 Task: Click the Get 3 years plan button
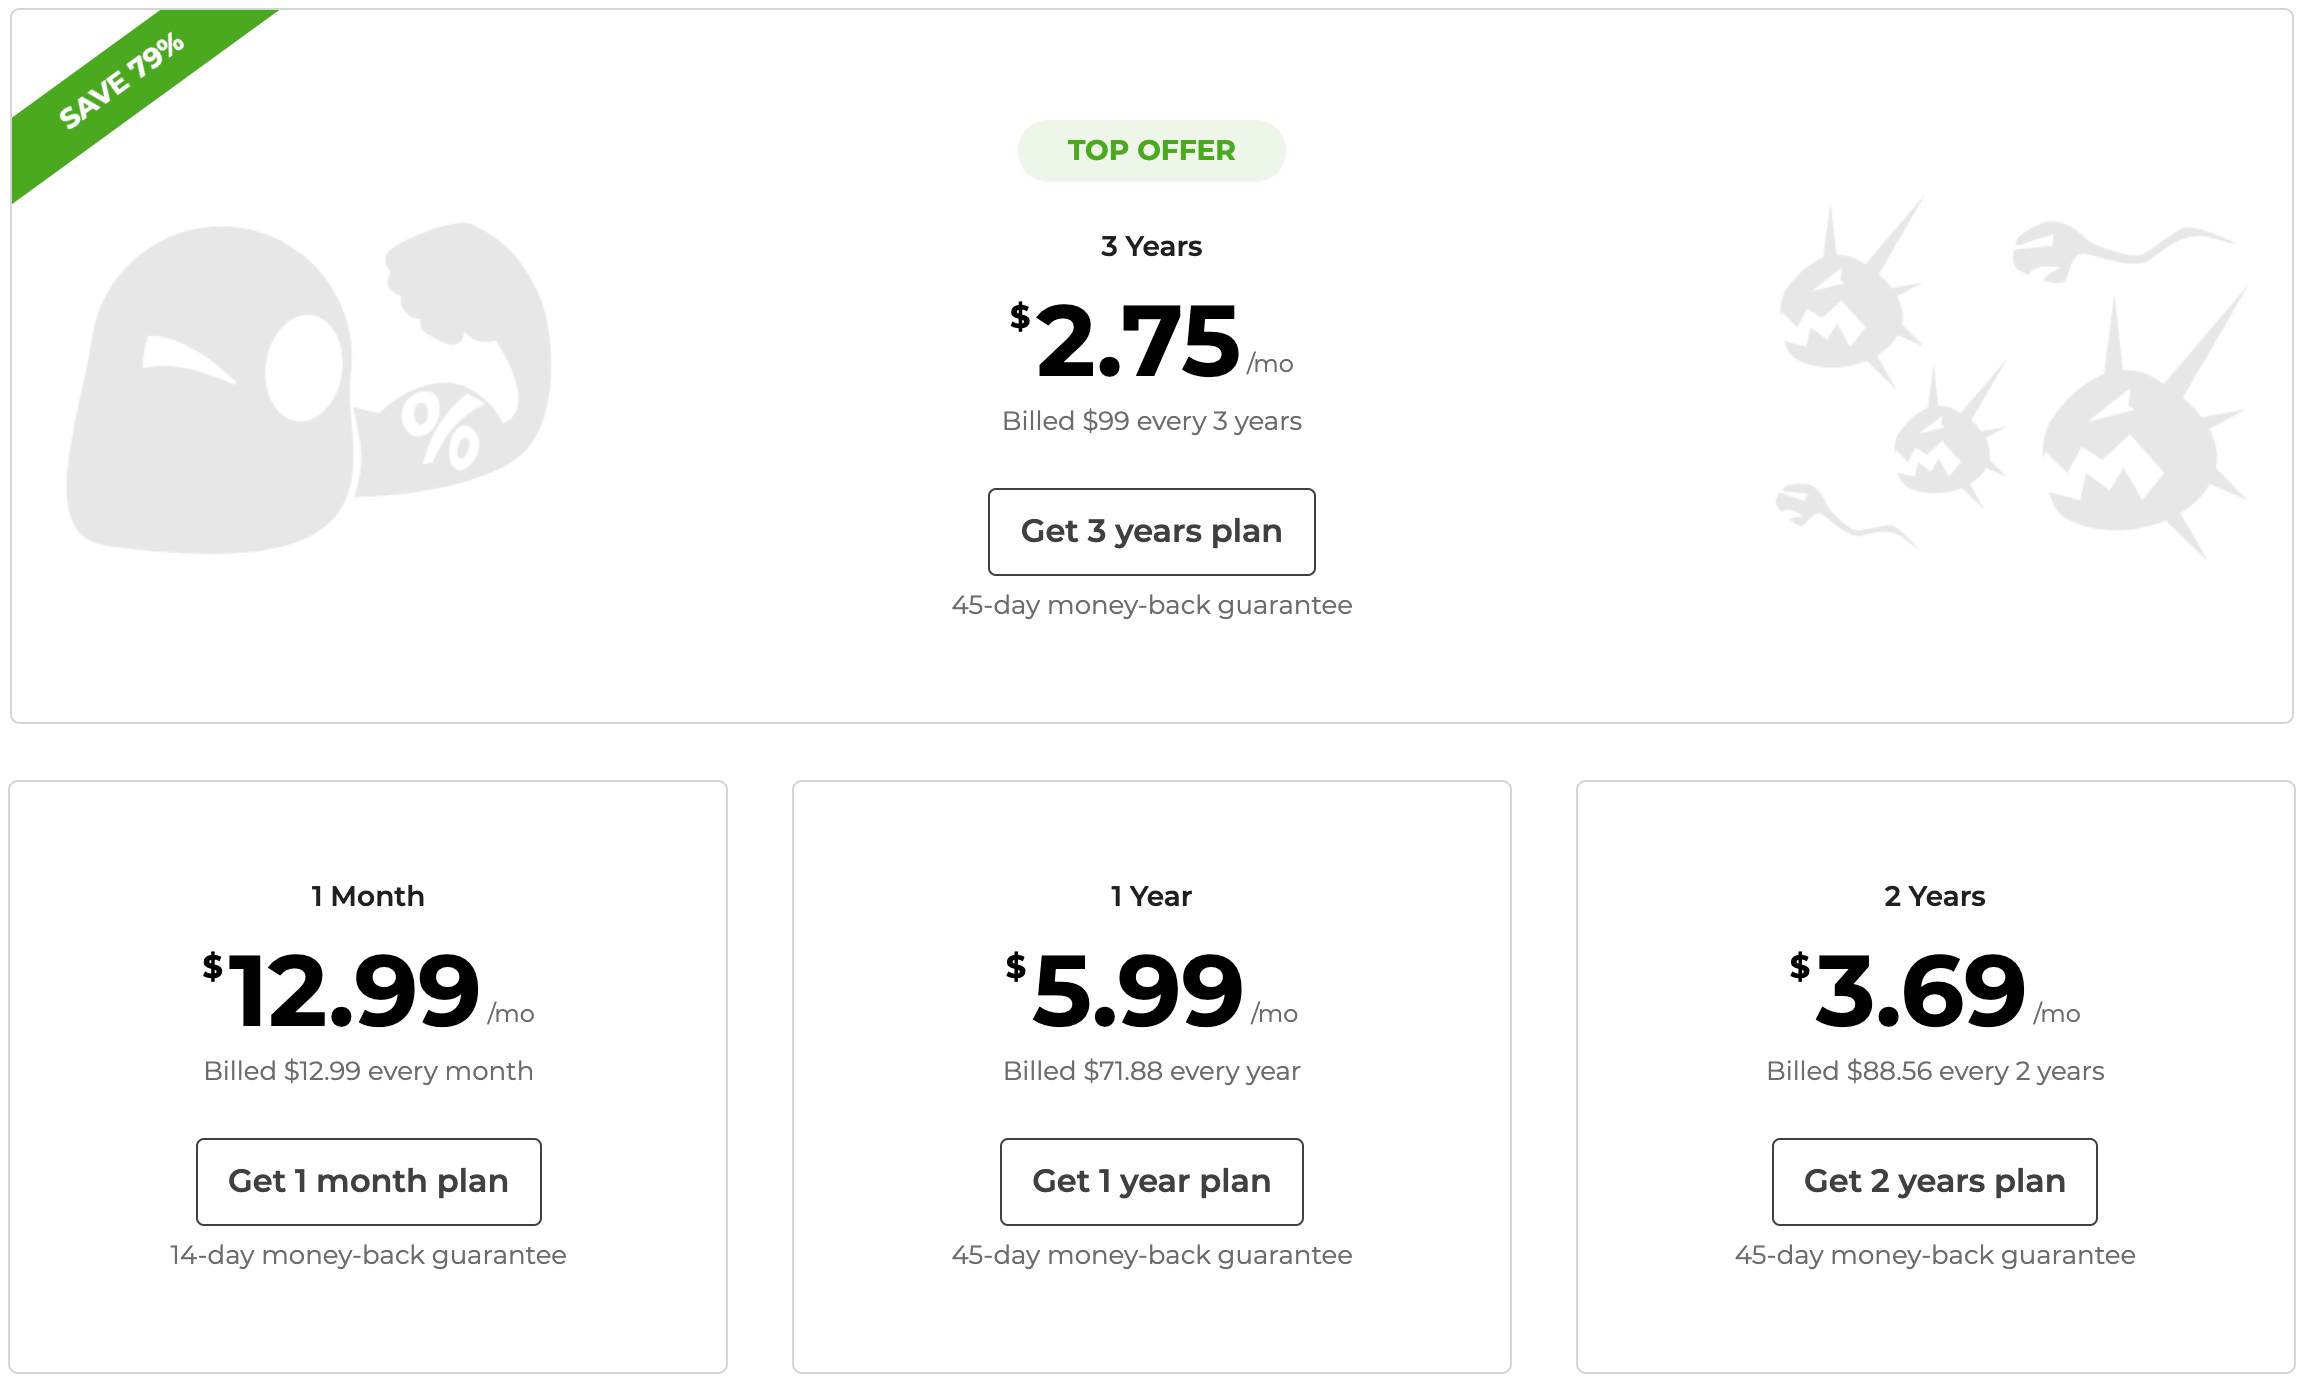[1151, 532]
